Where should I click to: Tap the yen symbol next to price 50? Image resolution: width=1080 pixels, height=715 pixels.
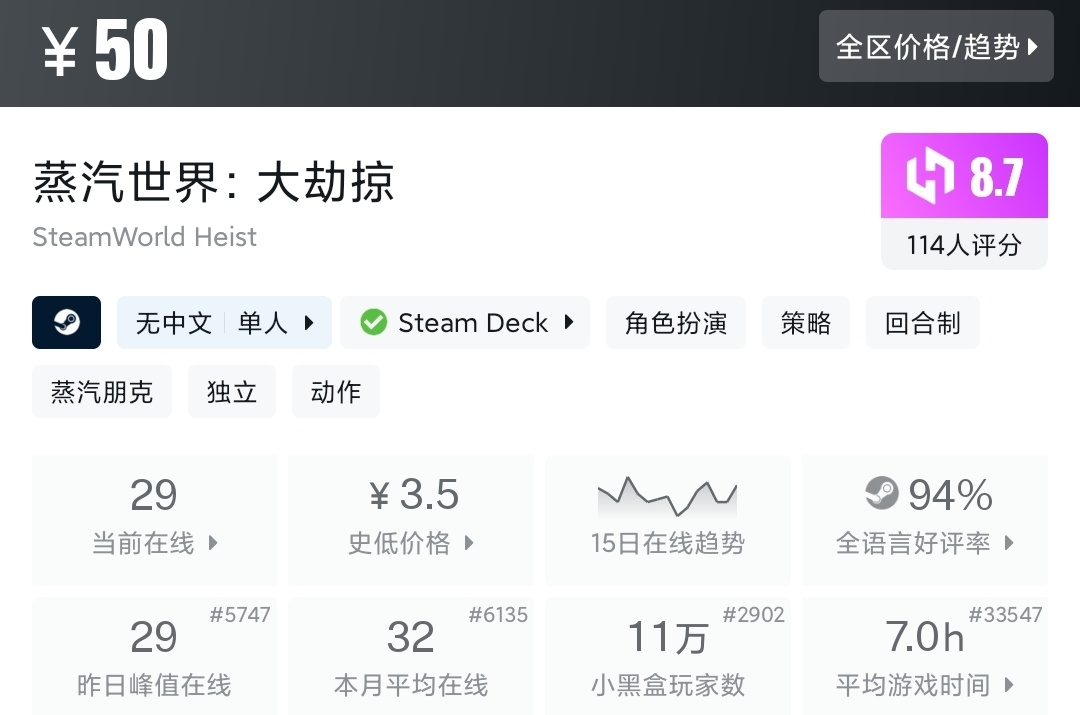pos(60,51)
